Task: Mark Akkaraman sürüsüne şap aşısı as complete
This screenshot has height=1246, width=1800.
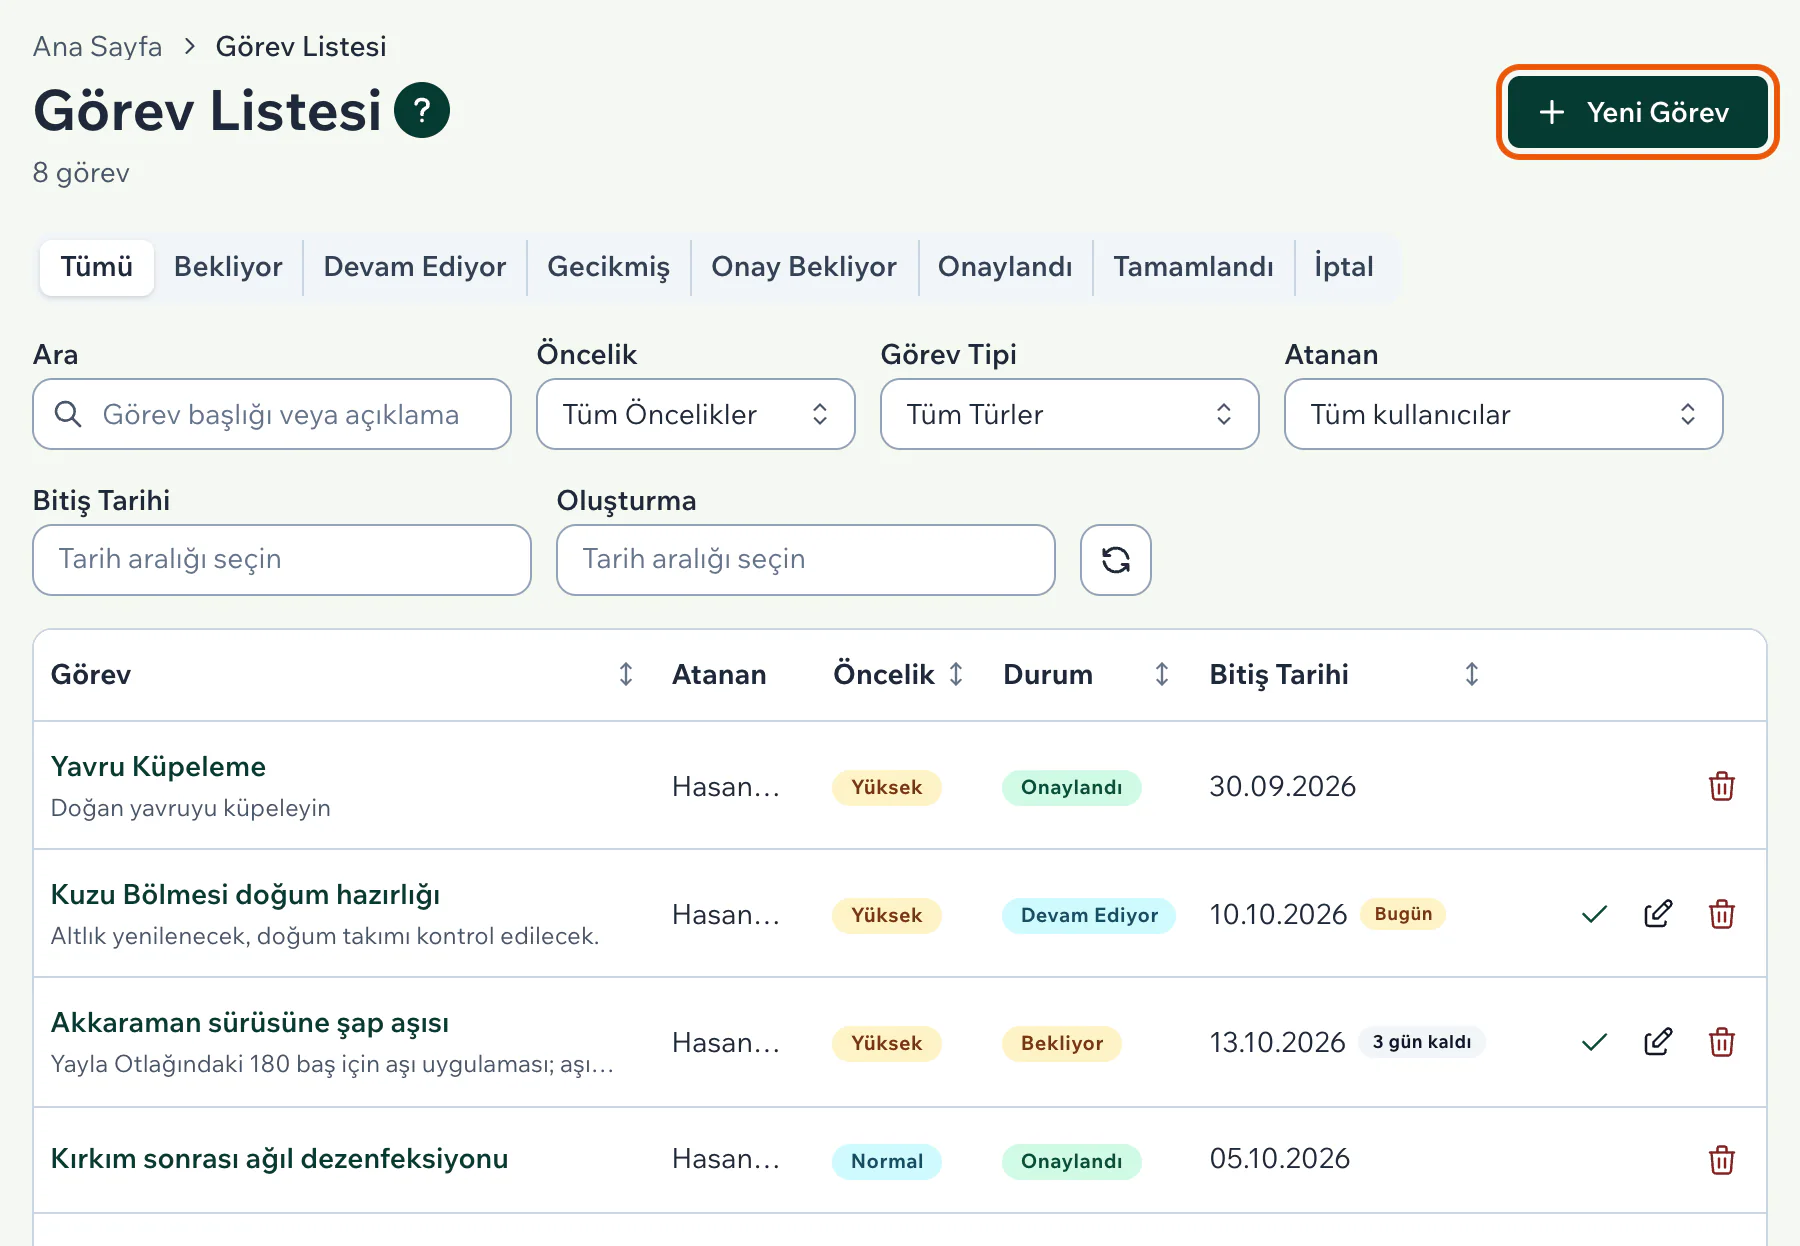Action: click(x=1595, y=1042)
